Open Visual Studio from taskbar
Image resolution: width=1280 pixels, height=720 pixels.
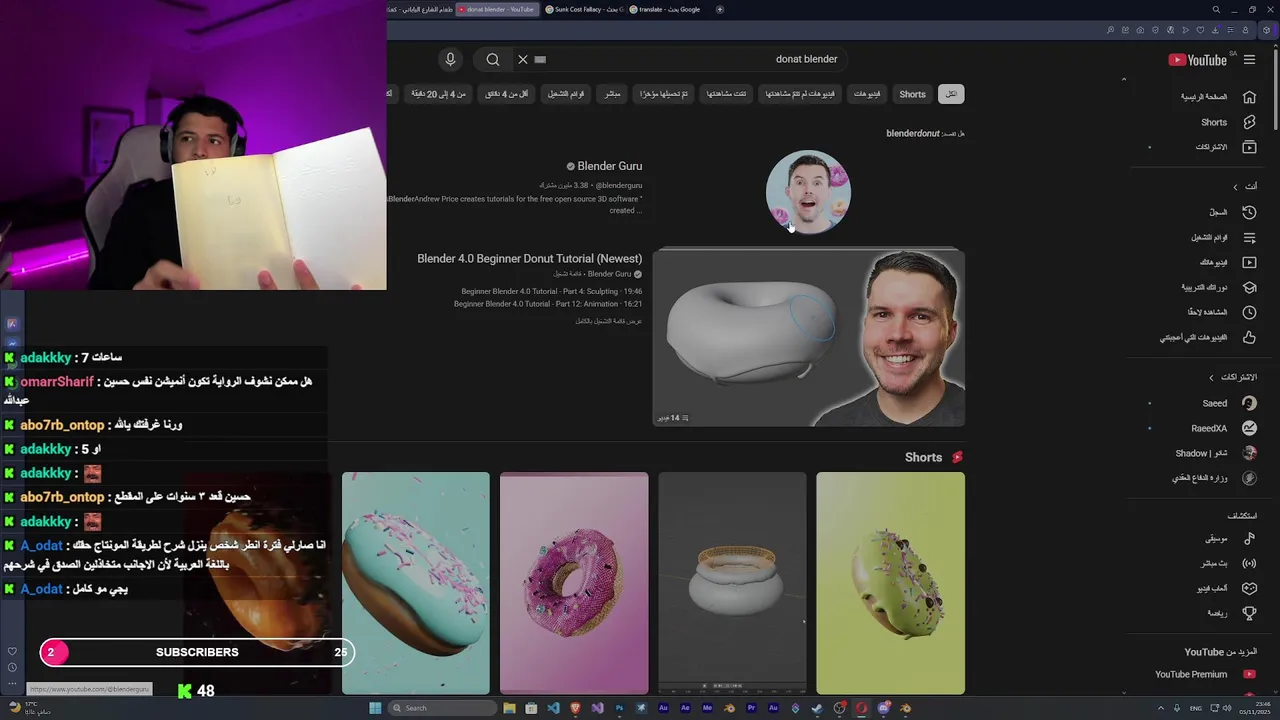tap(597, 708)
